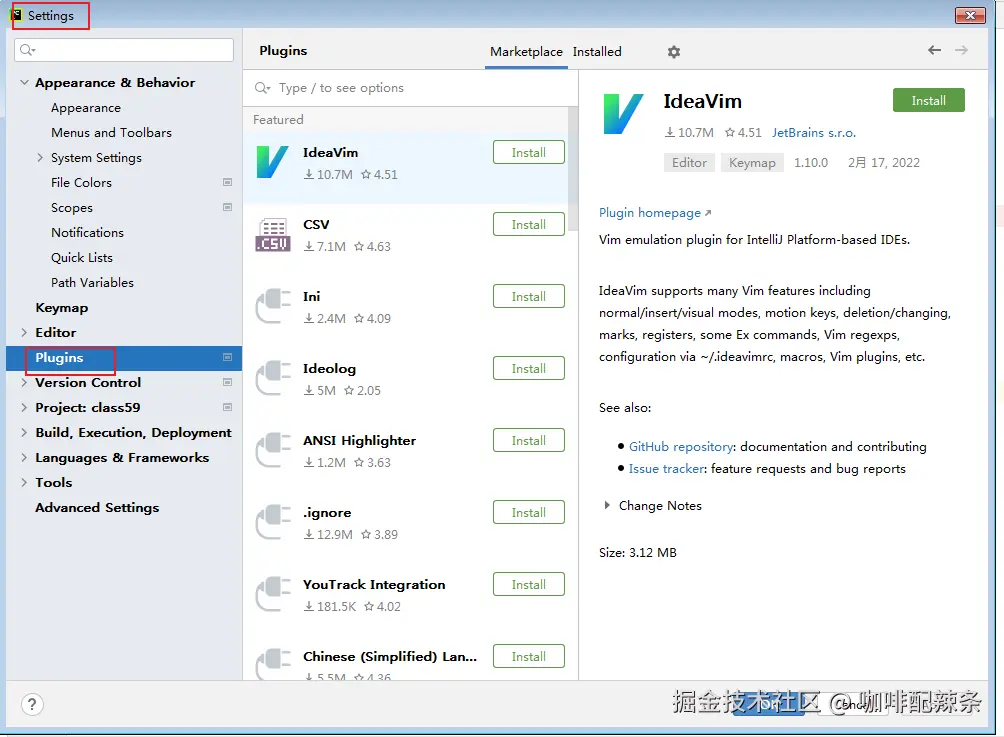Install the Ini plugin
The height and width of the screenshot is (737, 1004).
529,296
